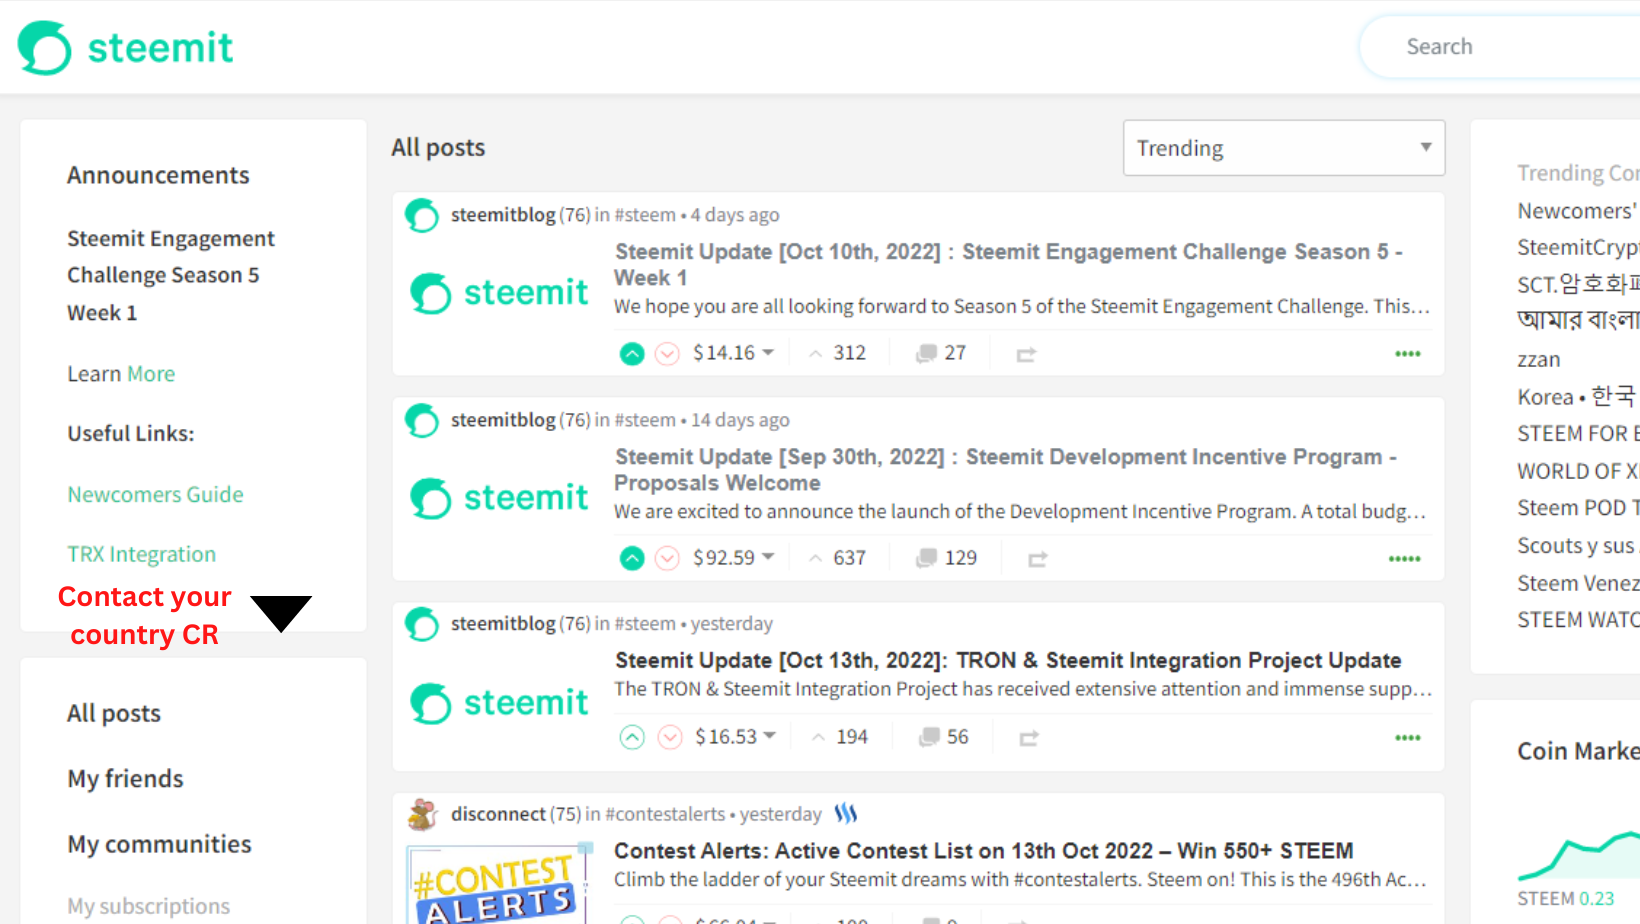Click the disconnect user avatar
This screenshot has height=924, width=1640.
[x=422, y=815]
